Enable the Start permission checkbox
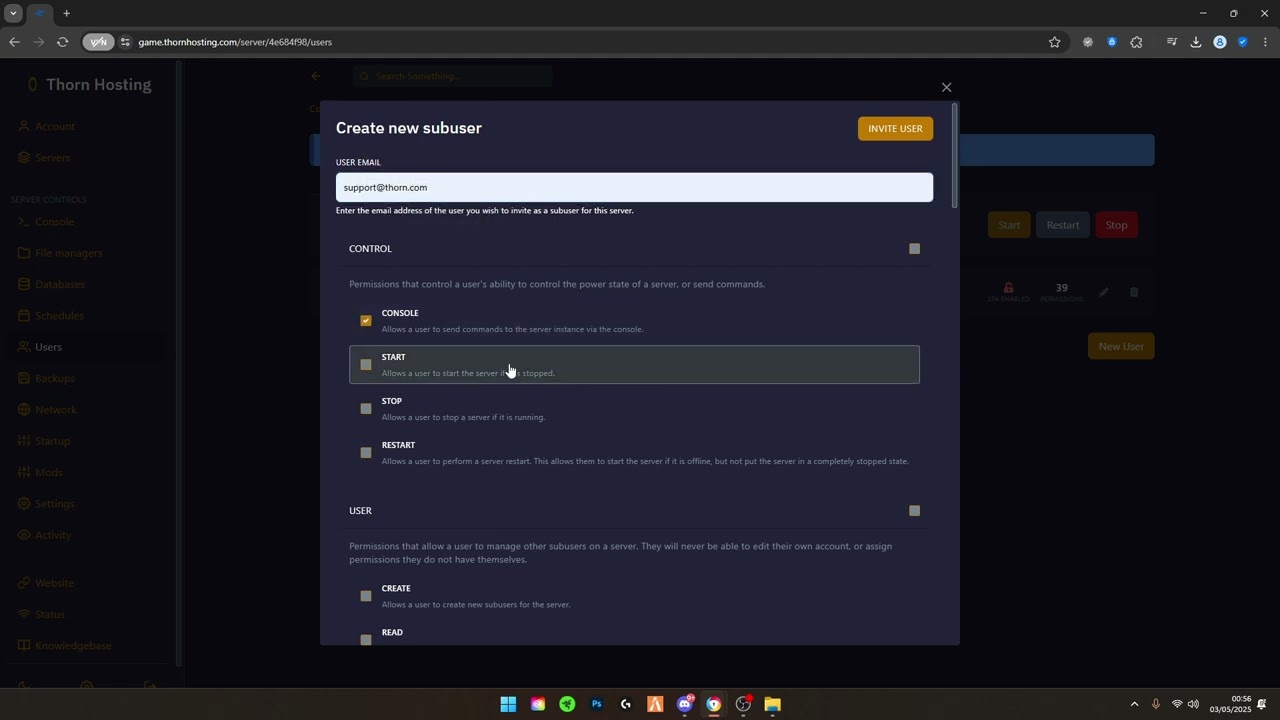Image resolution: width=1280 pixels, height=720 pixels. click(x=366, y=364)
